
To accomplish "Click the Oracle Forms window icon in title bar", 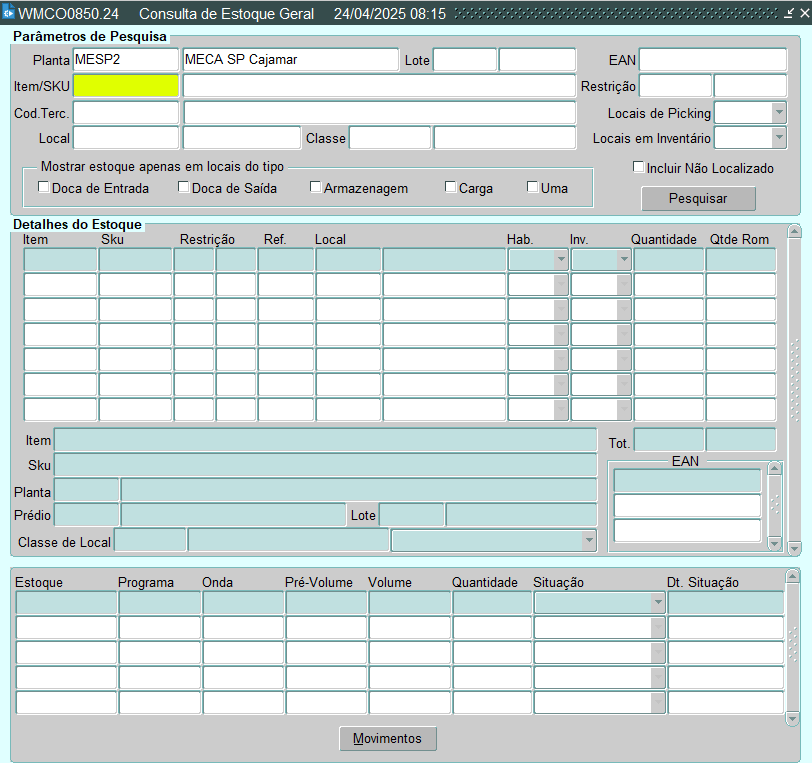I will coord(9,14).
